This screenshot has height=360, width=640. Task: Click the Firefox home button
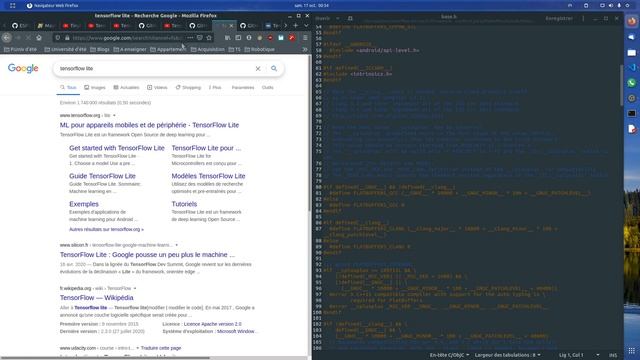(x=39, y=38)
